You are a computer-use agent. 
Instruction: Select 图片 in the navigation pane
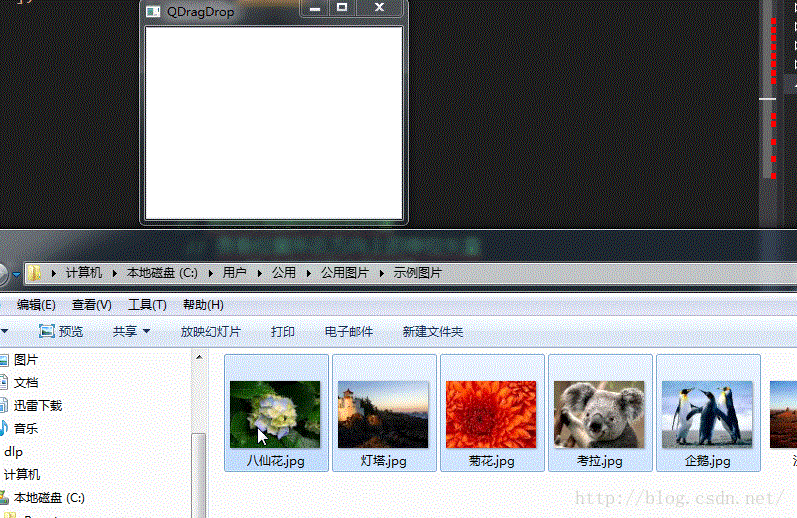click(x=25, y=360)
